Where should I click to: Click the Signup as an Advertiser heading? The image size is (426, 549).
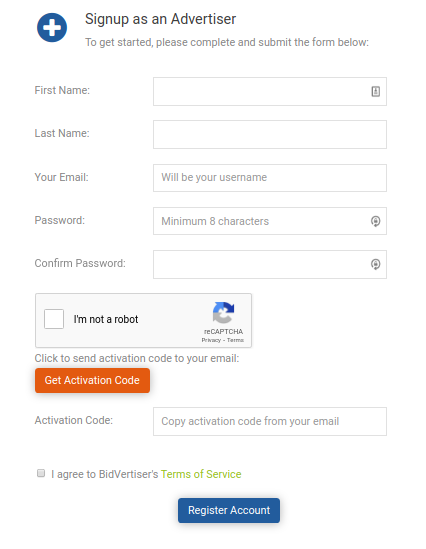pyautogui.click(x=160, y=19)
